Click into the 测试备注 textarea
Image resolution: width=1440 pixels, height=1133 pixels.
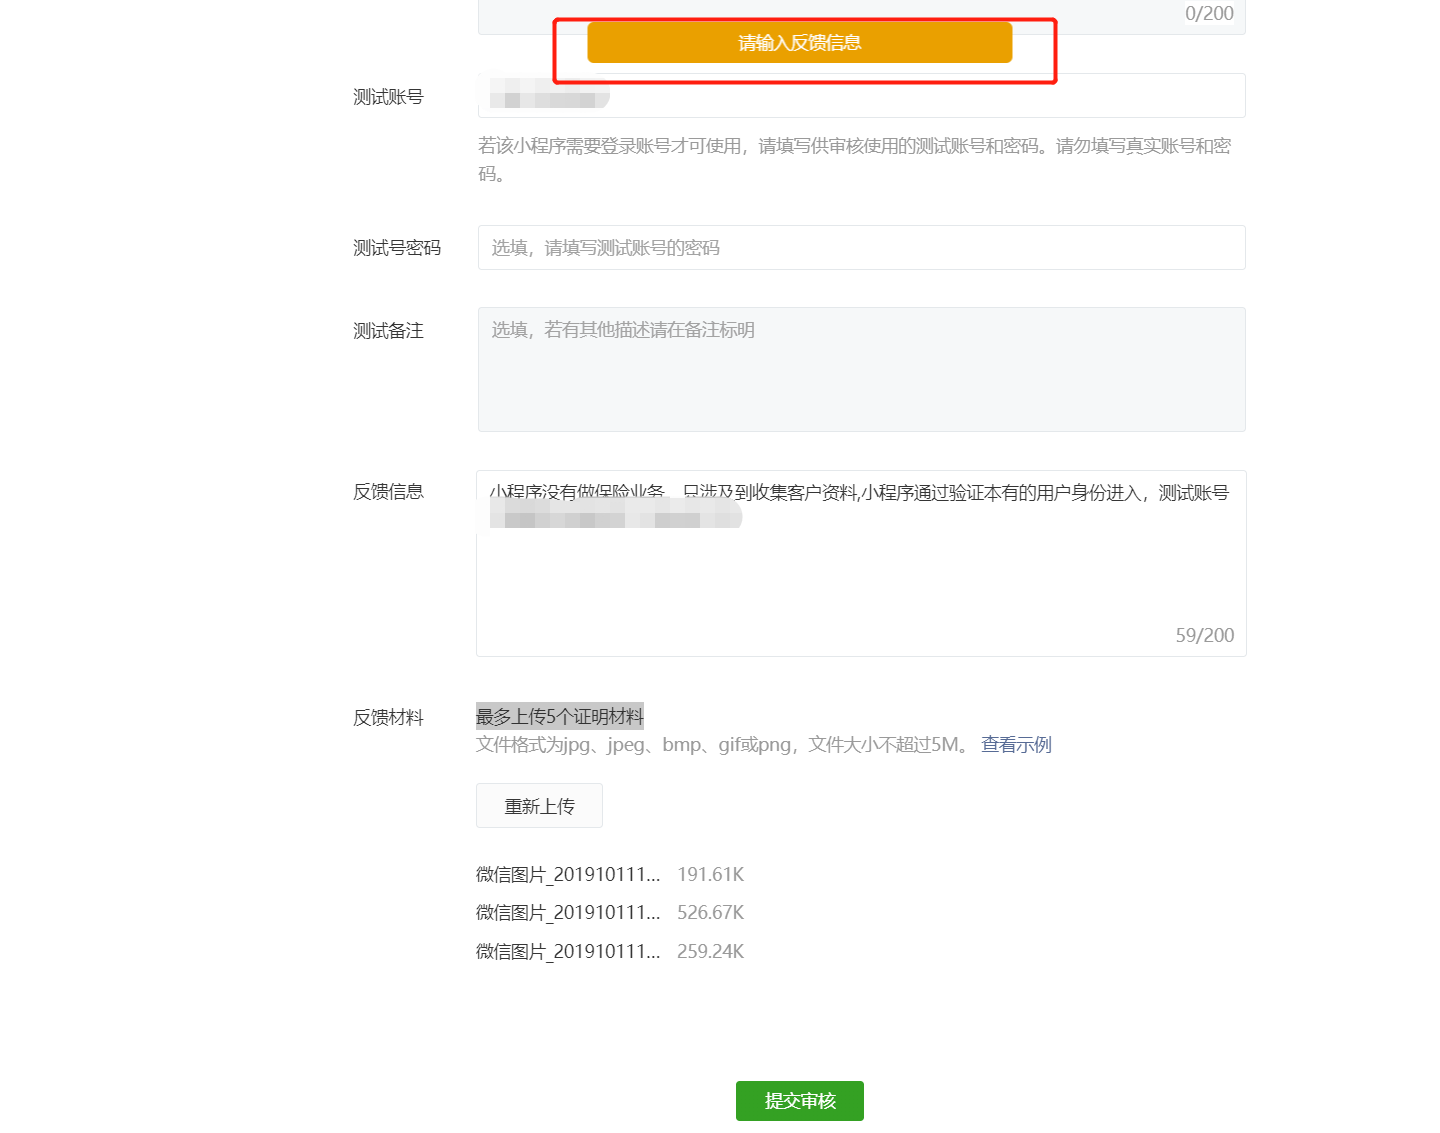pos(861,369)
